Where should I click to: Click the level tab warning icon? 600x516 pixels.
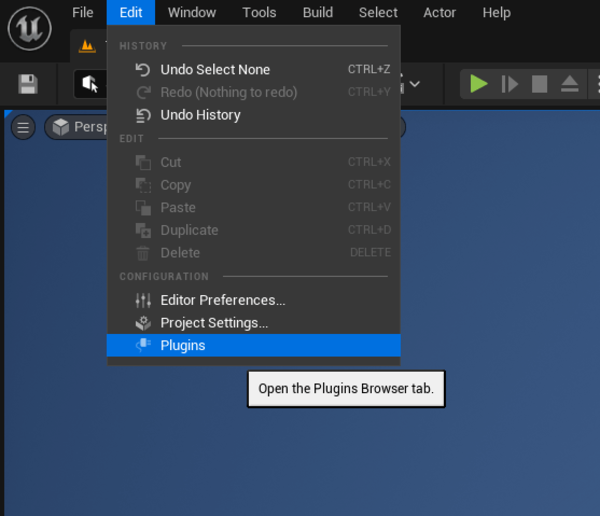point(87,46)
